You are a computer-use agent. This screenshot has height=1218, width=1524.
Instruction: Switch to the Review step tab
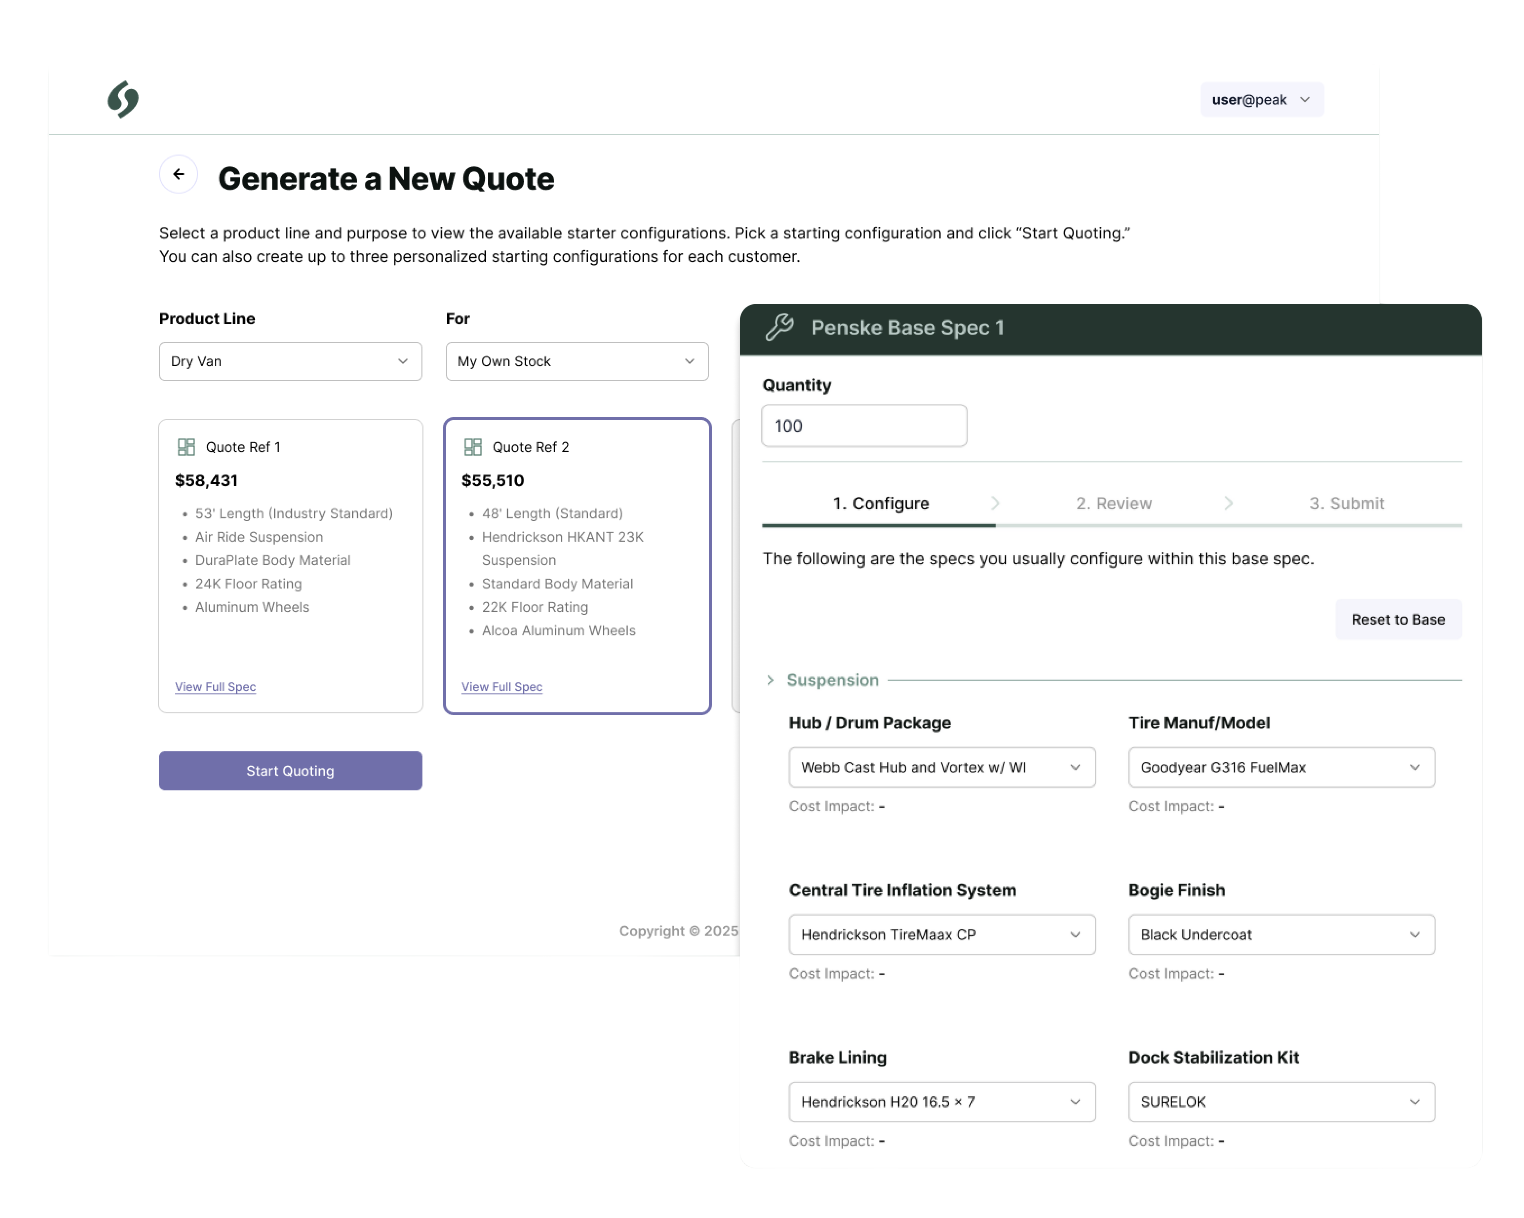(x=1113, y=503)
